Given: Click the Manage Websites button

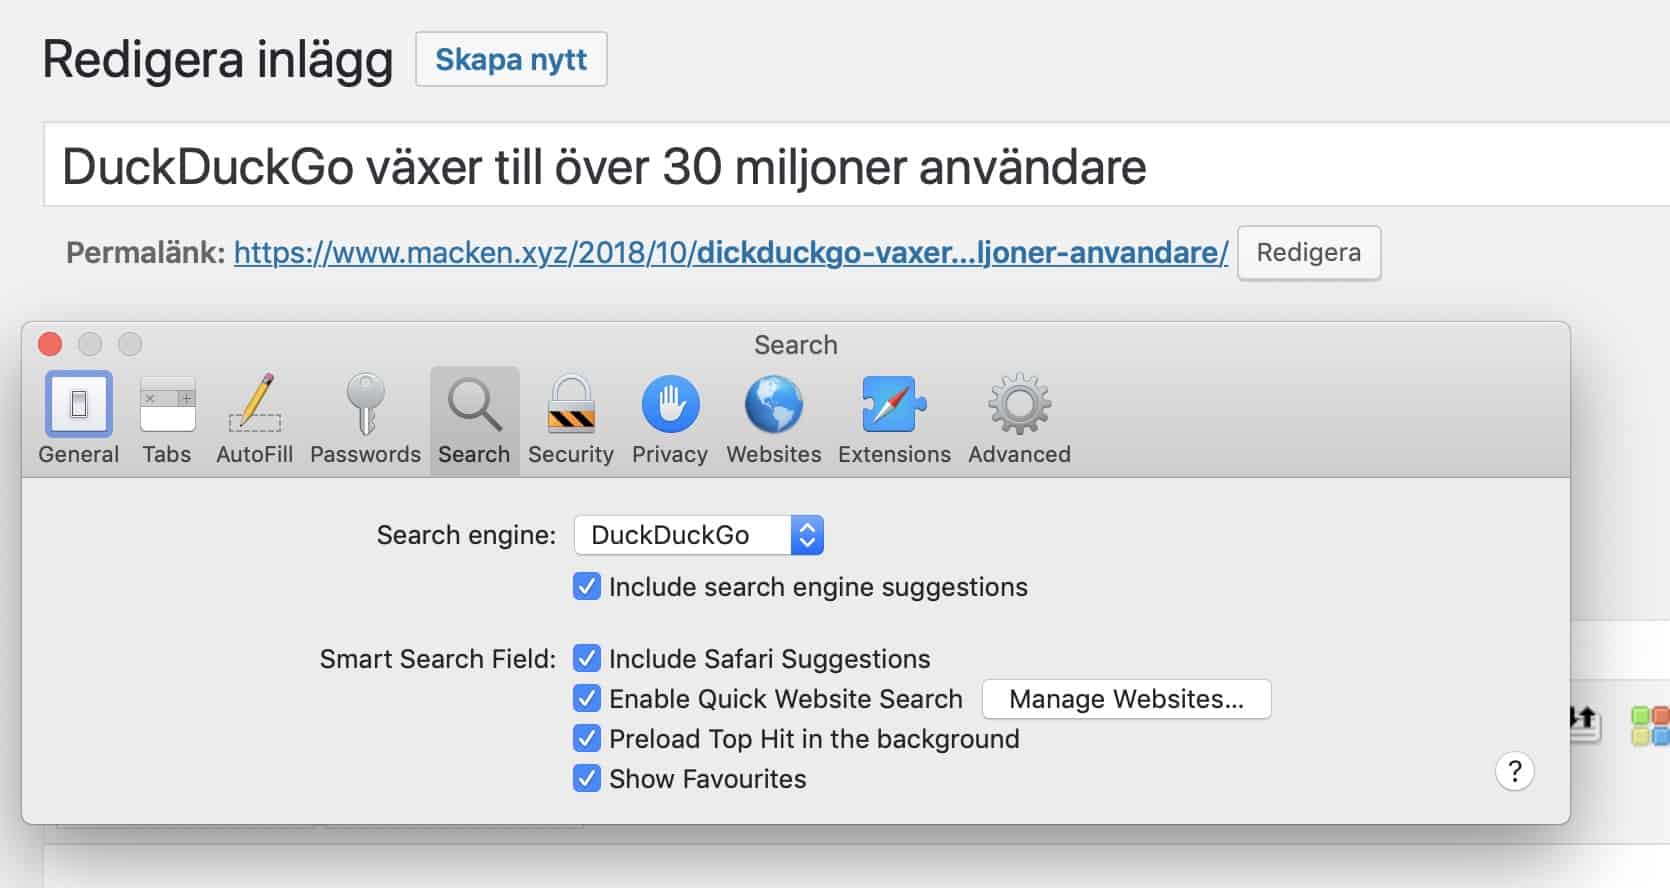Looking at the screenshot, I should 1126,699.
